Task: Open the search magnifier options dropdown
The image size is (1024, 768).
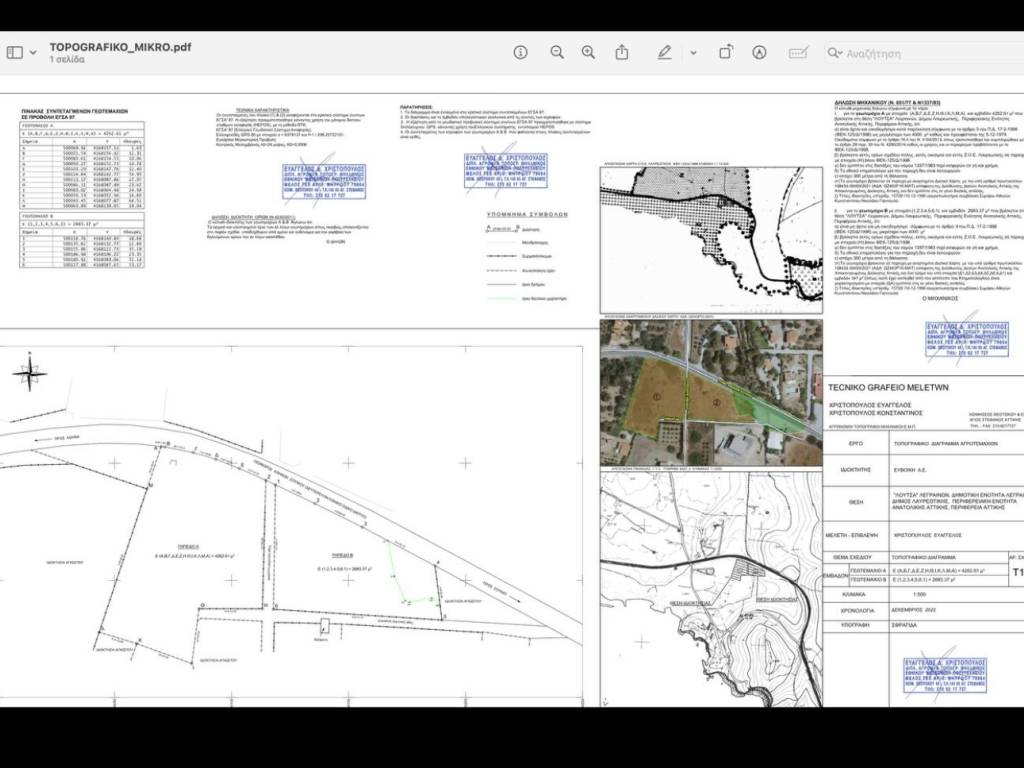Action: (x=835, y=53)
